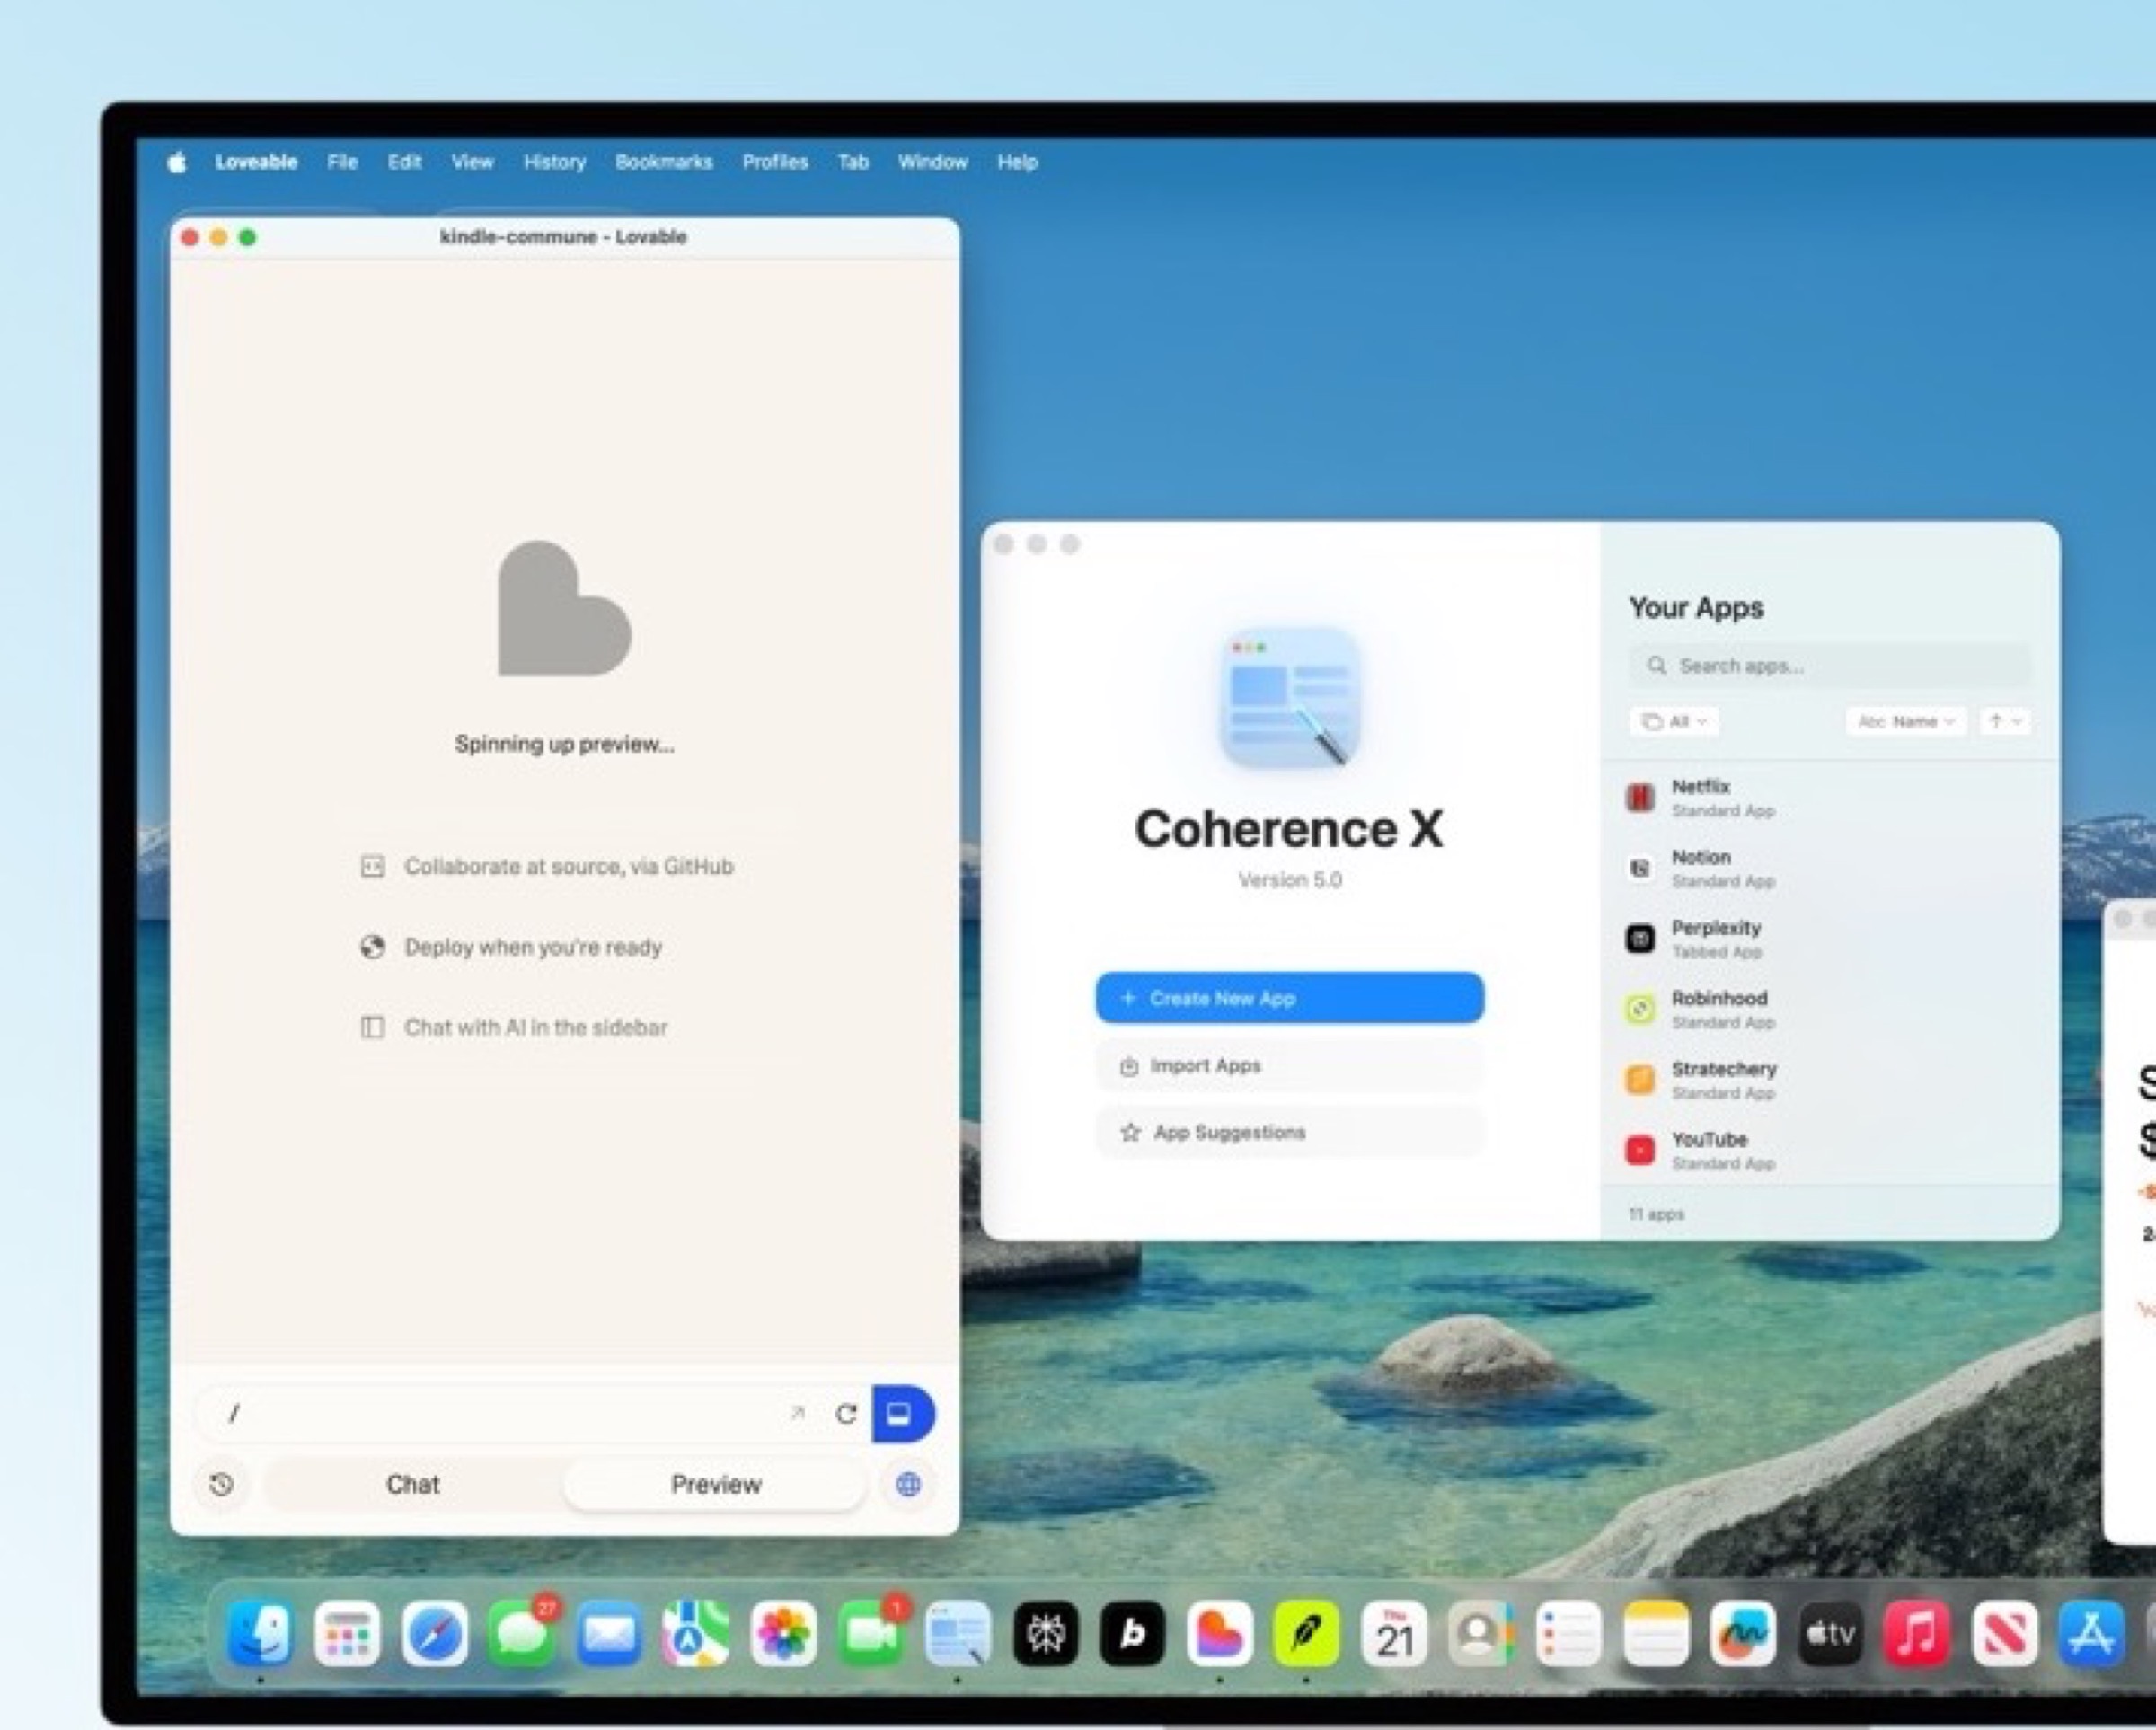Change sort direction arrow dropdown
Screen dimensions: 2156x1730
[x=2005, y=721]
